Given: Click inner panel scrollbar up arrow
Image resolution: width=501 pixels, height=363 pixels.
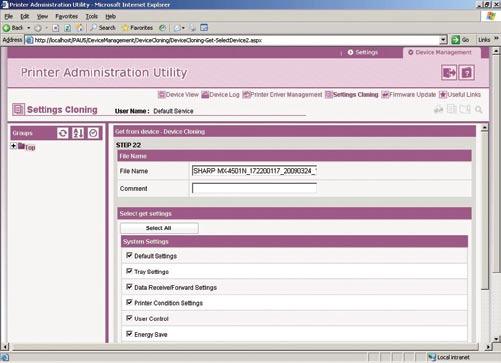Looking at the screenshot, I should click(x=485, y=127).
